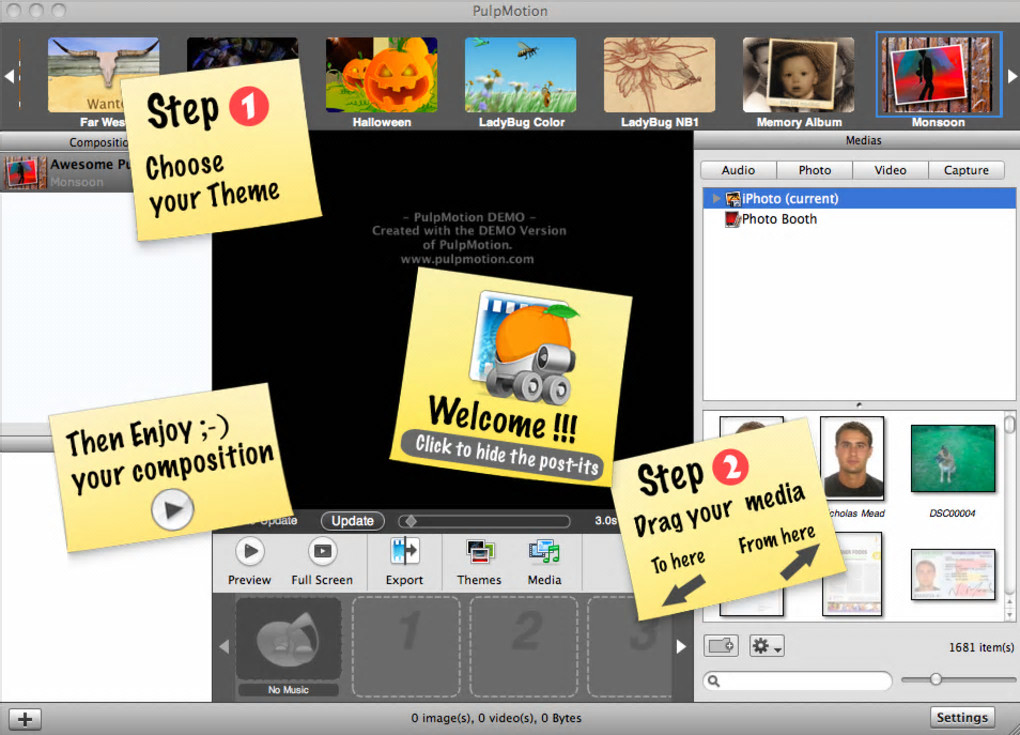Screen dimensions: 1020x735
Task: Select the ID card photo thumbnail
Action: click(953, 574)
